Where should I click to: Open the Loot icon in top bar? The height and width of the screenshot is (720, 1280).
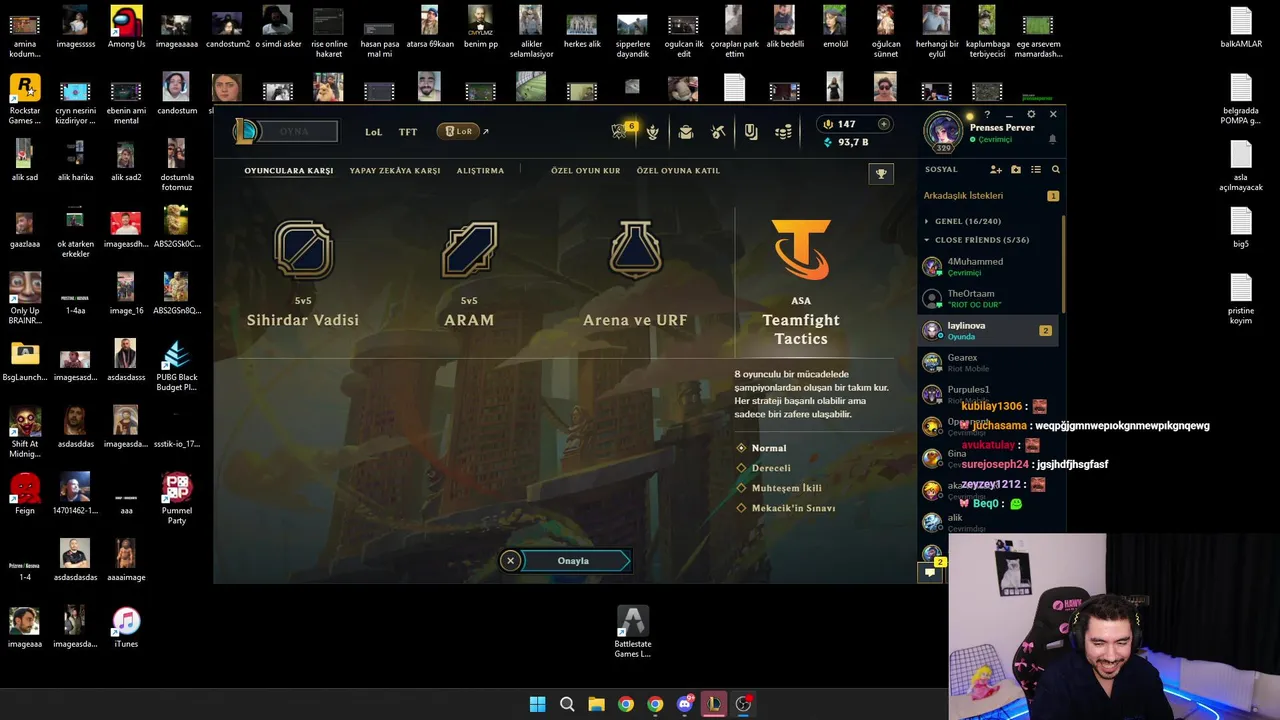751,131
